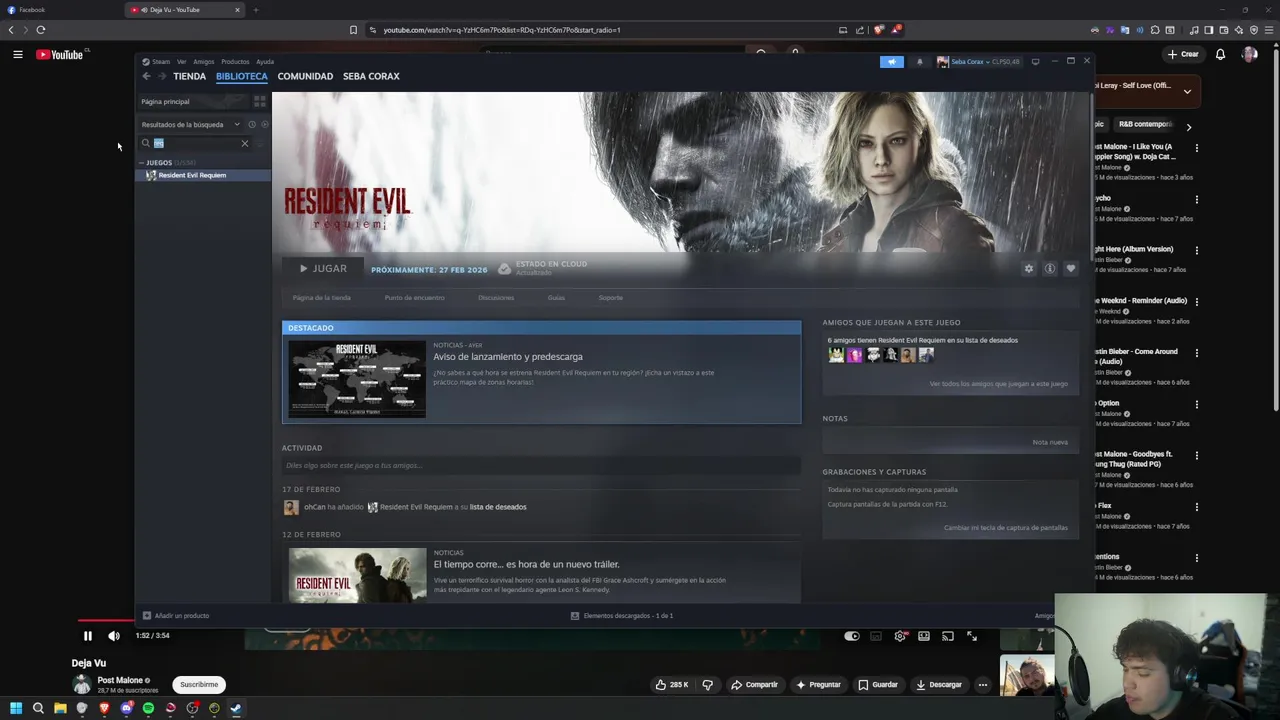Change screenshot capture key link
The width and height of the screenshot is (1280, 720).
(1005, 528)
